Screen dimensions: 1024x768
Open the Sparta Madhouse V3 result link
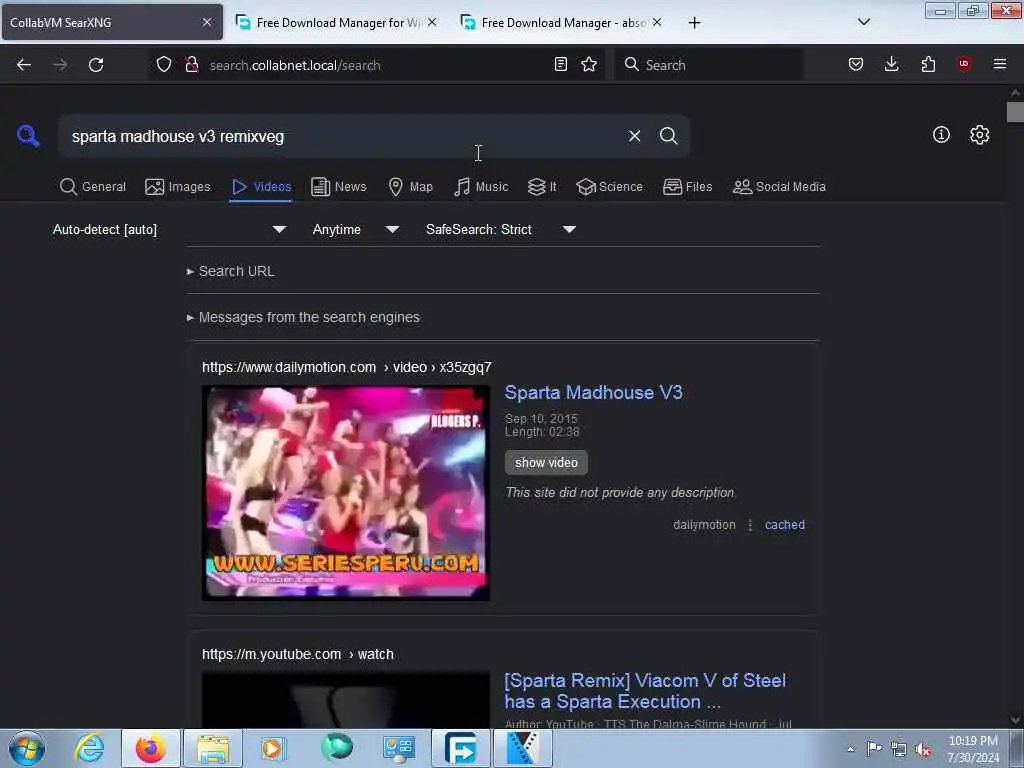pos(594,392)
